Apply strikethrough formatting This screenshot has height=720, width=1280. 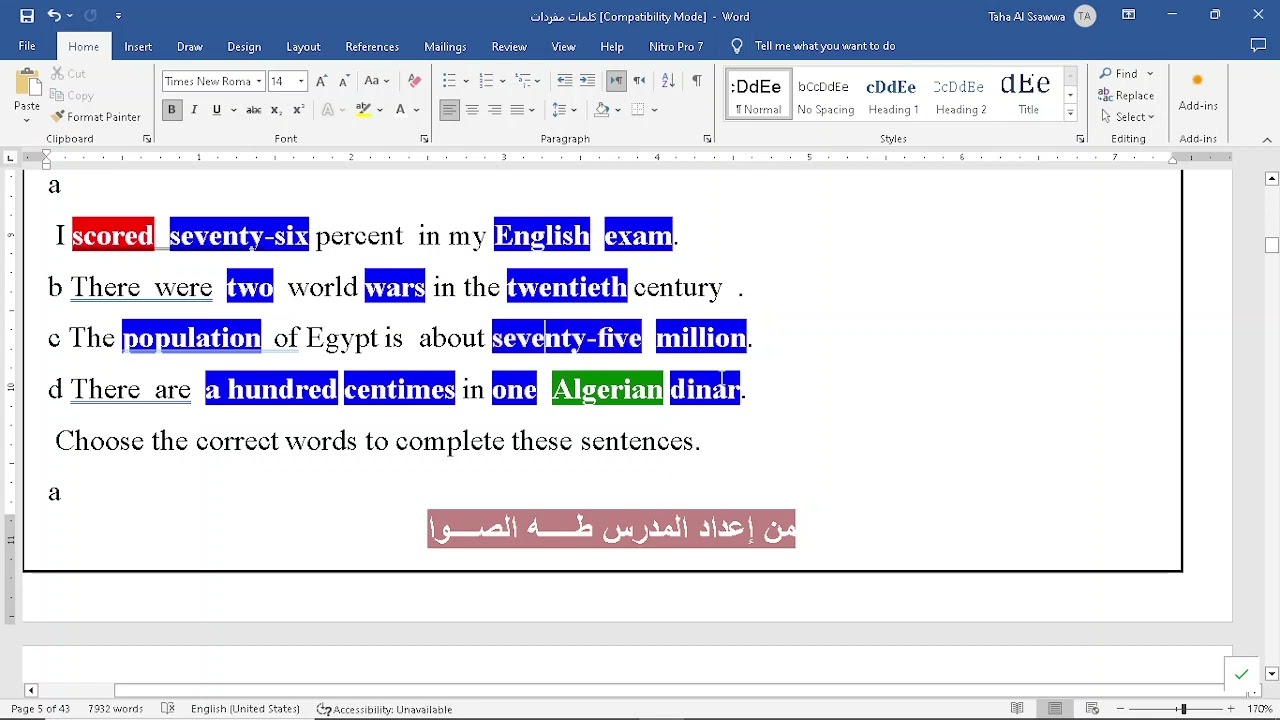click(254, 110)
